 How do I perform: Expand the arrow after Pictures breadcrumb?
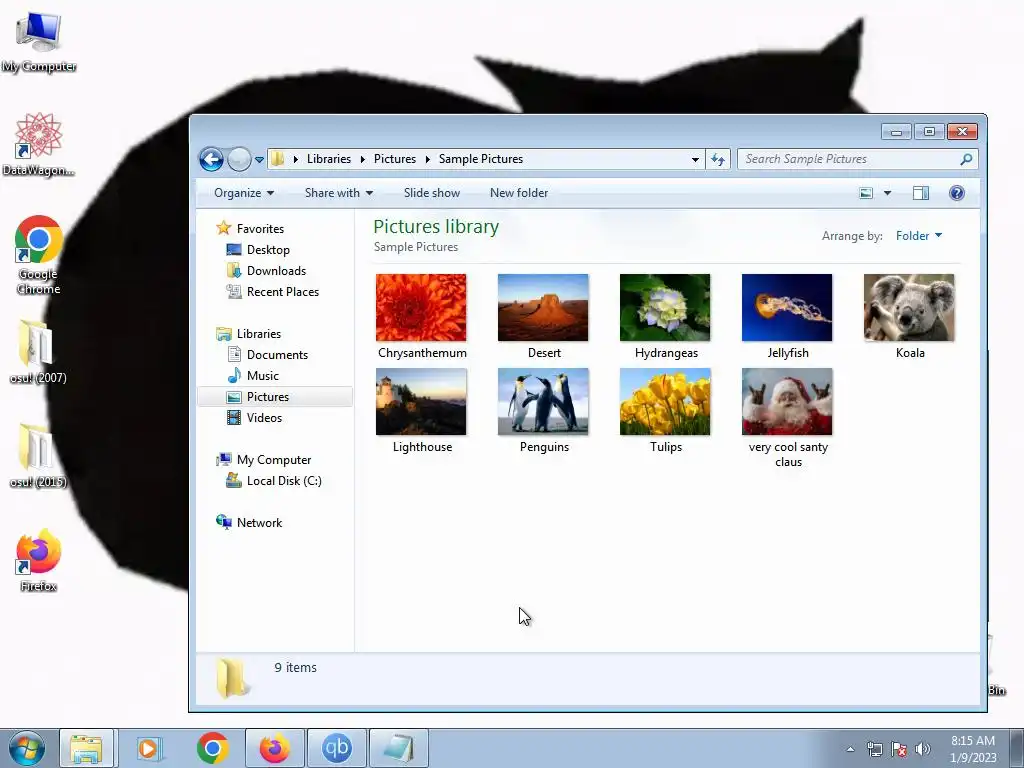[428, 159]
